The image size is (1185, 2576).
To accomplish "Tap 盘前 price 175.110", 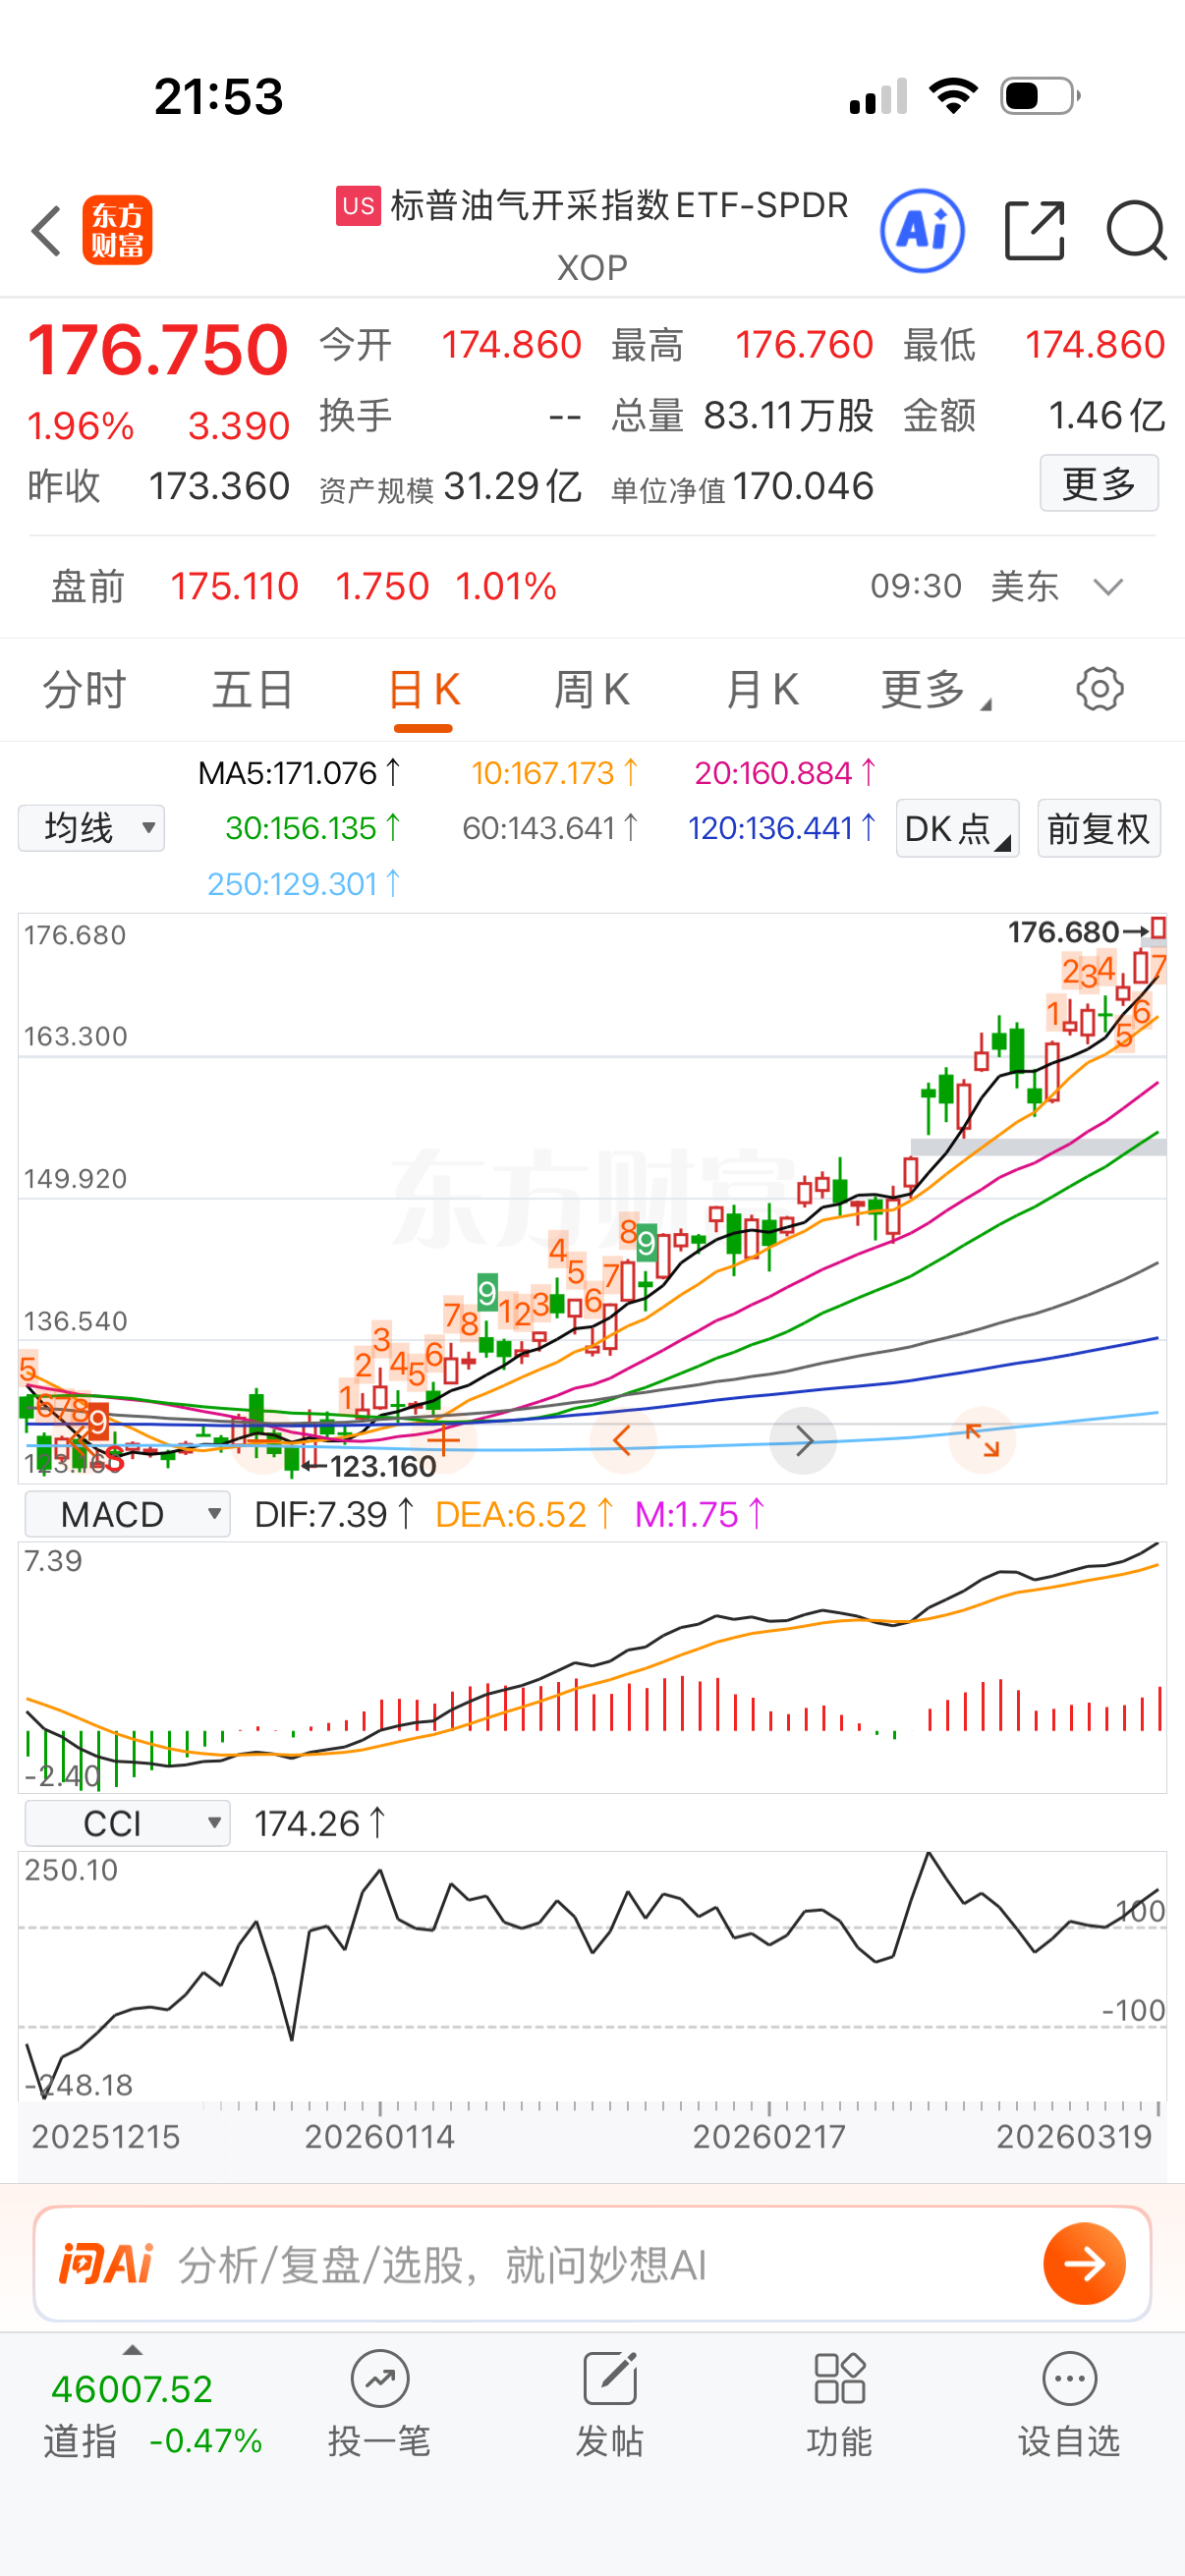I will click(234, 587).
